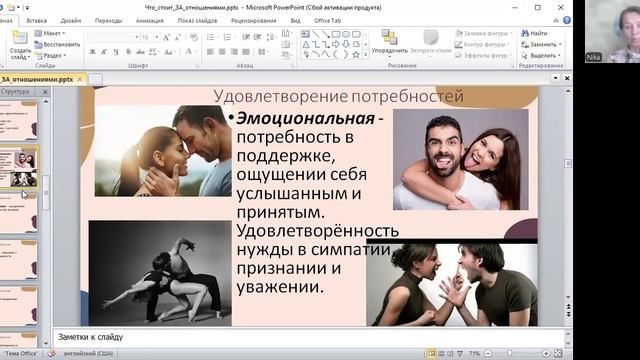640x360 pixels.
Task: Click the decrease list level icon
Action: click(x=246, y=37)
